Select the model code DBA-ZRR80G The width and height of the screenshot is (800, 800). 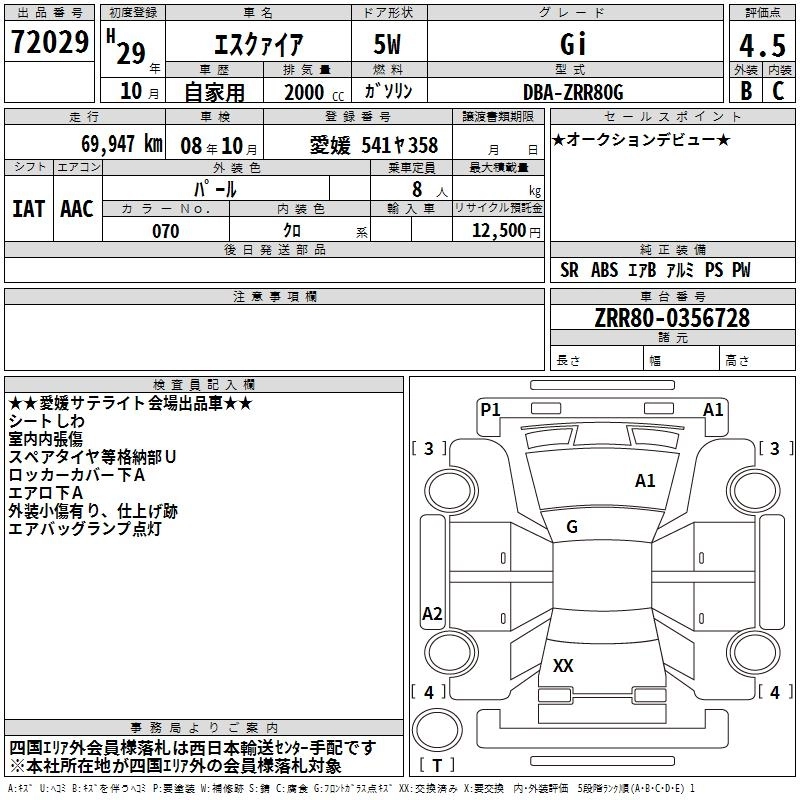point(573,92)
